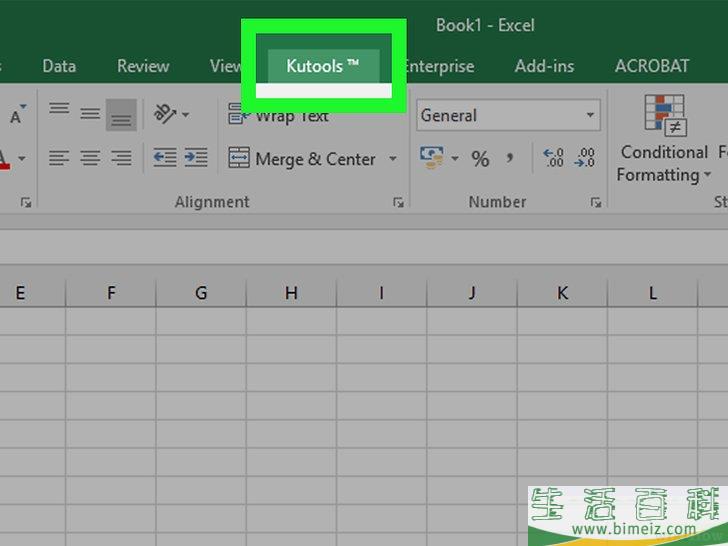
Task: Expand the Orientation dropdown arrow
Action: pos(185,114)
